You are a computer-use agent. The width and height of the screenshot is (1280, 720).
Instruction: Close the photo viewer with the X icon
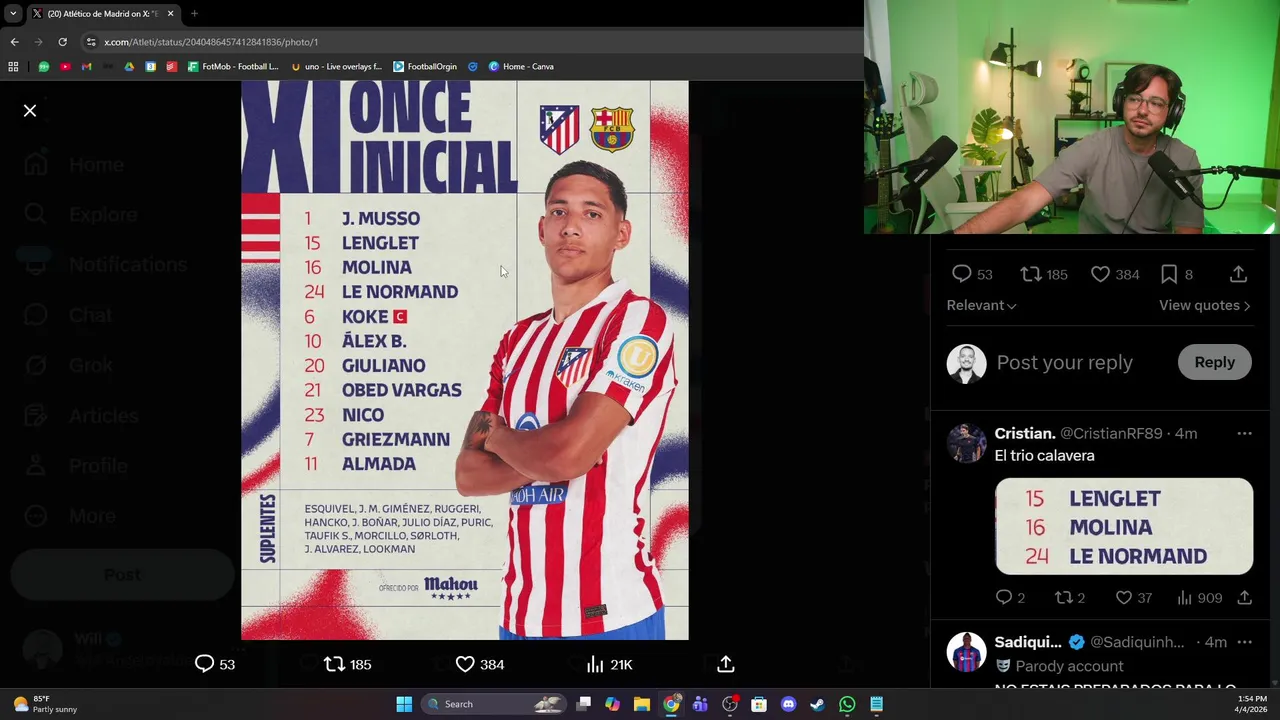click(x=30, y=111)
